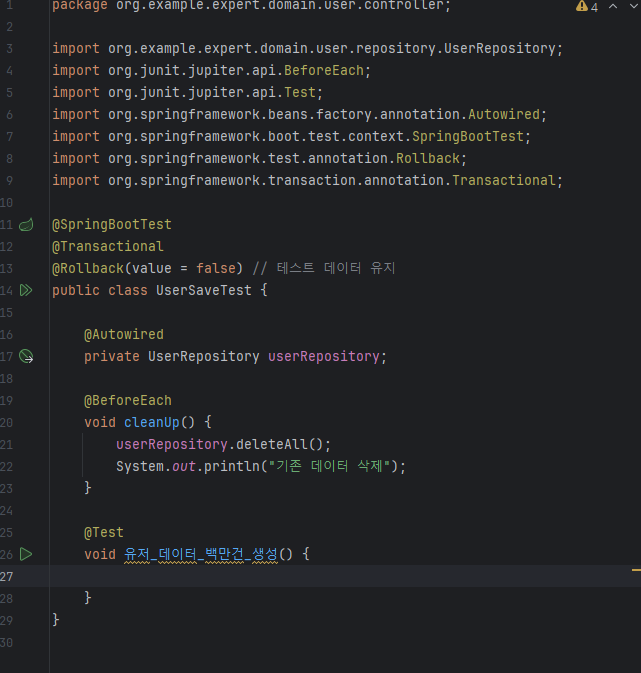Click the warning triangle inspection icon

582,6
